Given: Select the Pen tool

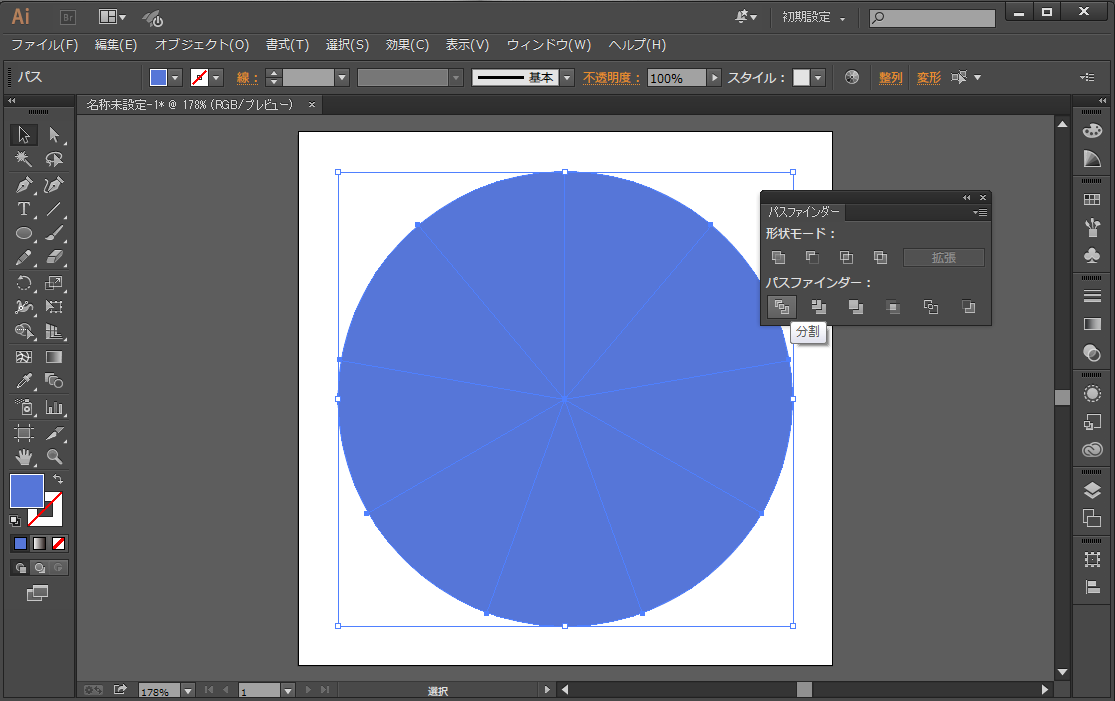Looking at the screenshot, I should (x=24, y=185).
